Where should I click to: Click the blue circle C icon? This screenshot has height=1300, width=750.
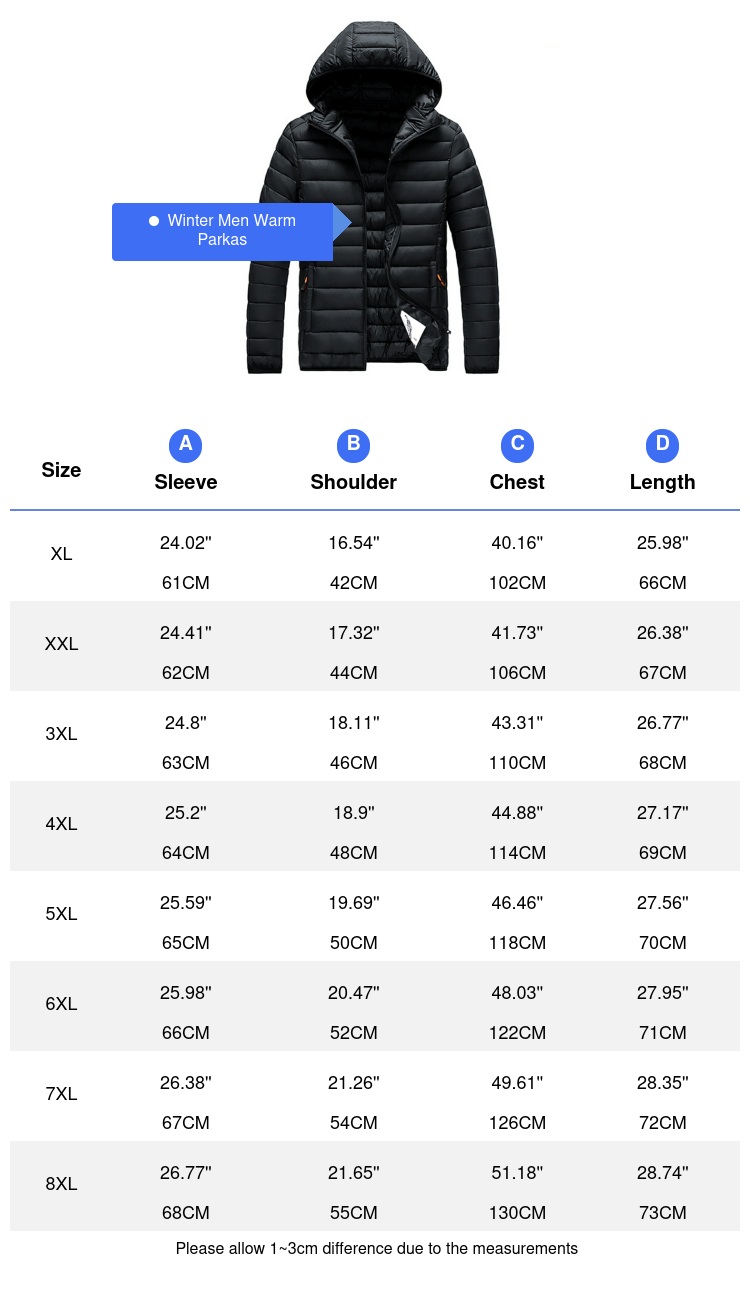point(517,444)
